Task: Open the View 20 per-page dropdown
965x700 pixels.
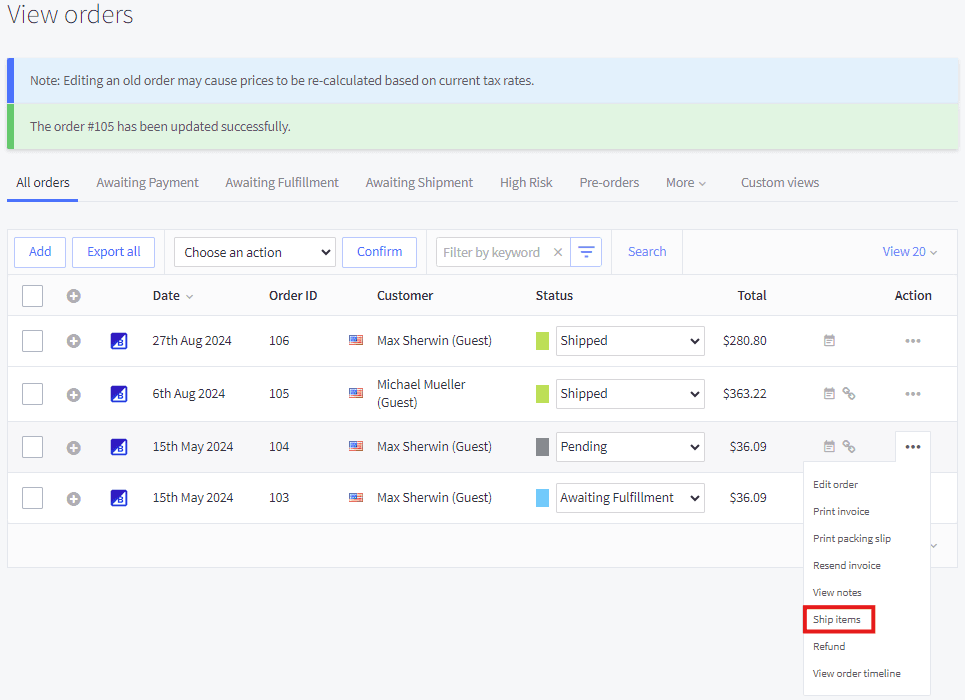Action: coord(910,252)
